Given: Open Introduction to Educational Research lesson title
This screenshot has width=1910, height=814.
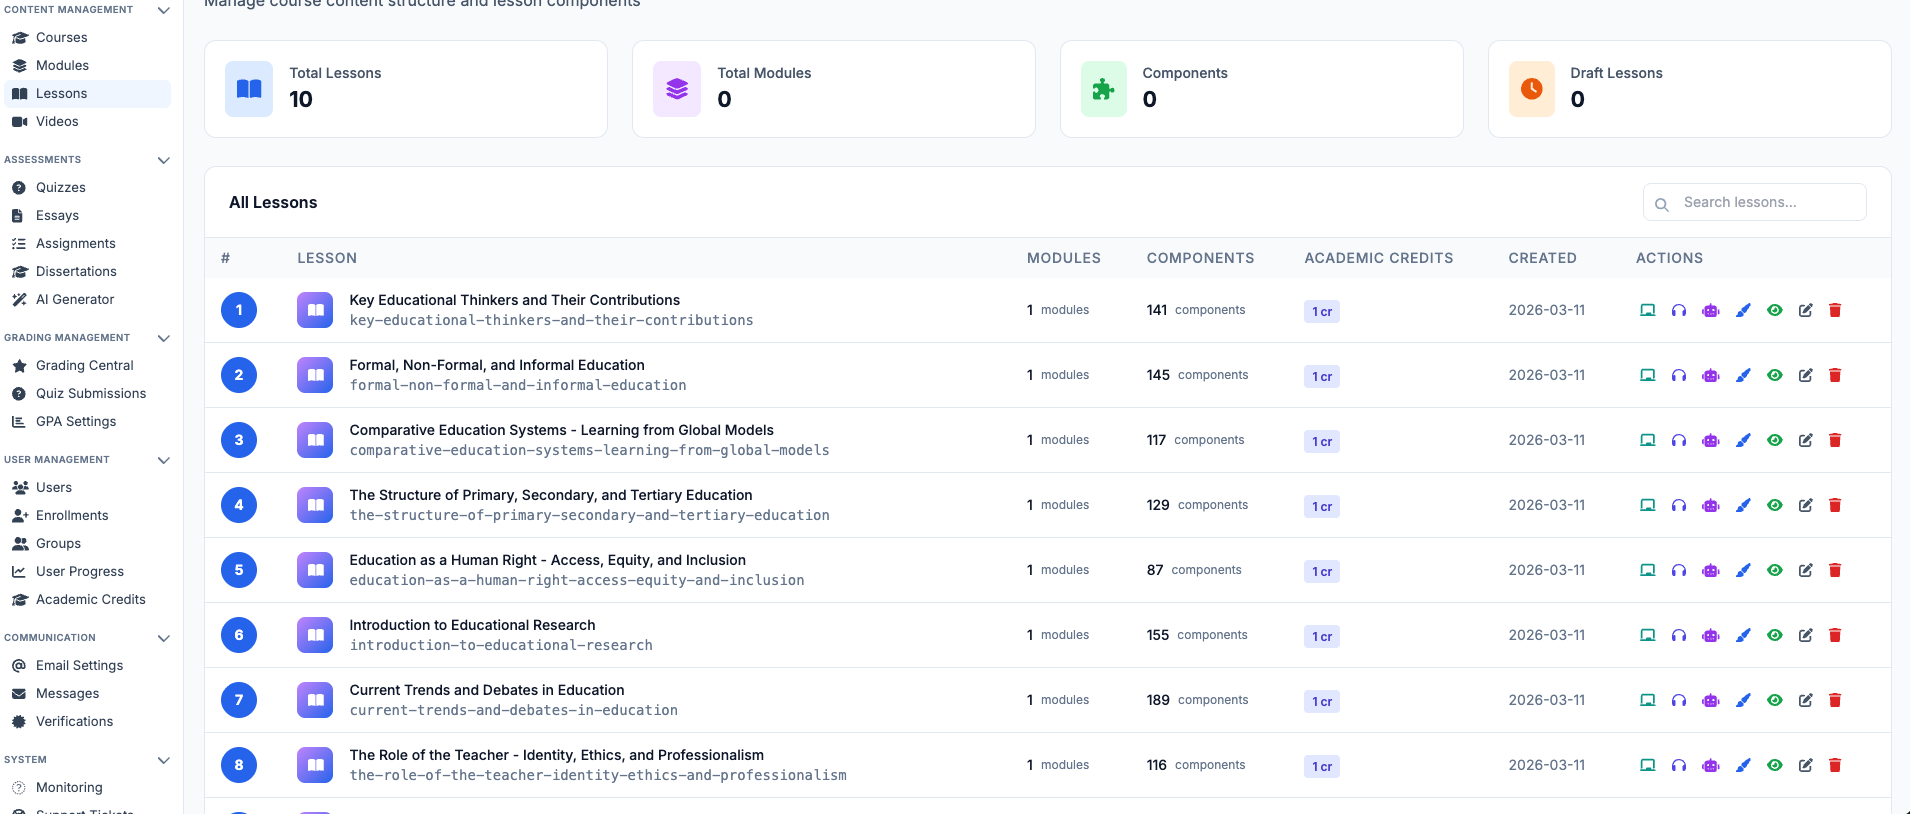Looking at the screenshot, I should click(x=472, y=625).
